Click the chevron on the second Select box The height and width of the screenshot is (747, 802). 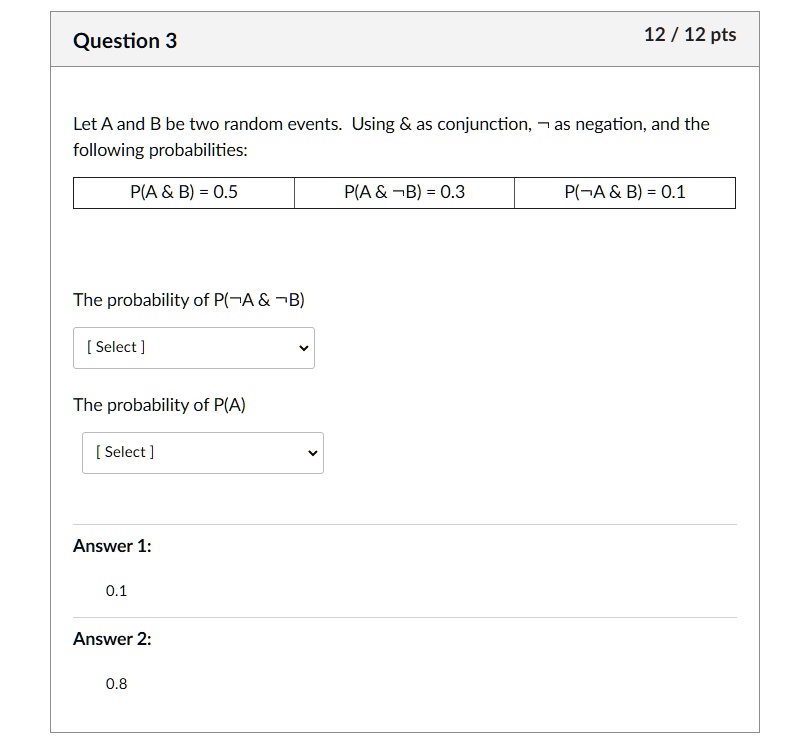(x=311, y=452)
